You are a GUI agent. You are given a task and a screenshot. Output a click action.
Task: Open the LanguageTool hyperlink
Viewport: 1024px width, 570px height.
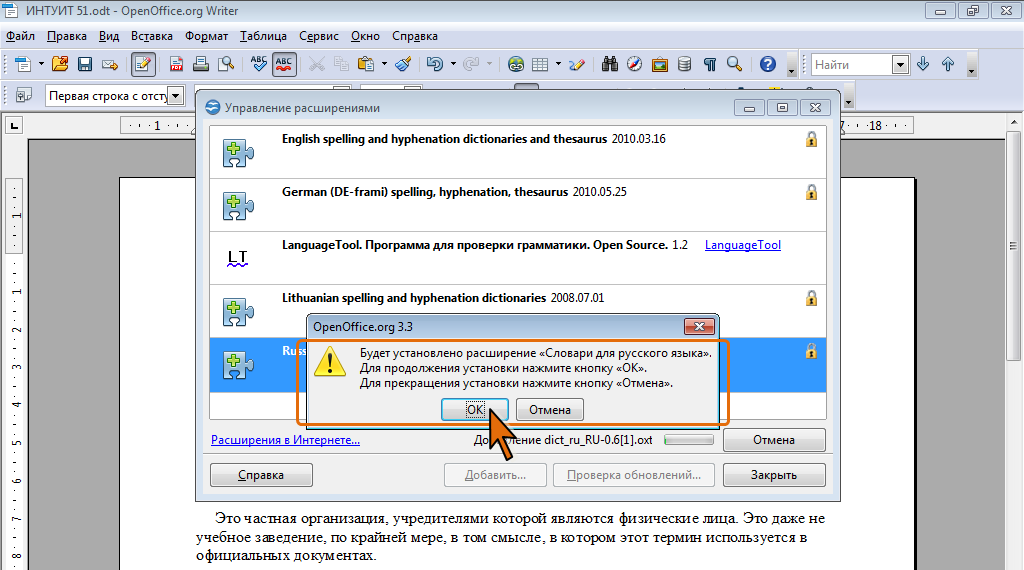click(742, 245)
